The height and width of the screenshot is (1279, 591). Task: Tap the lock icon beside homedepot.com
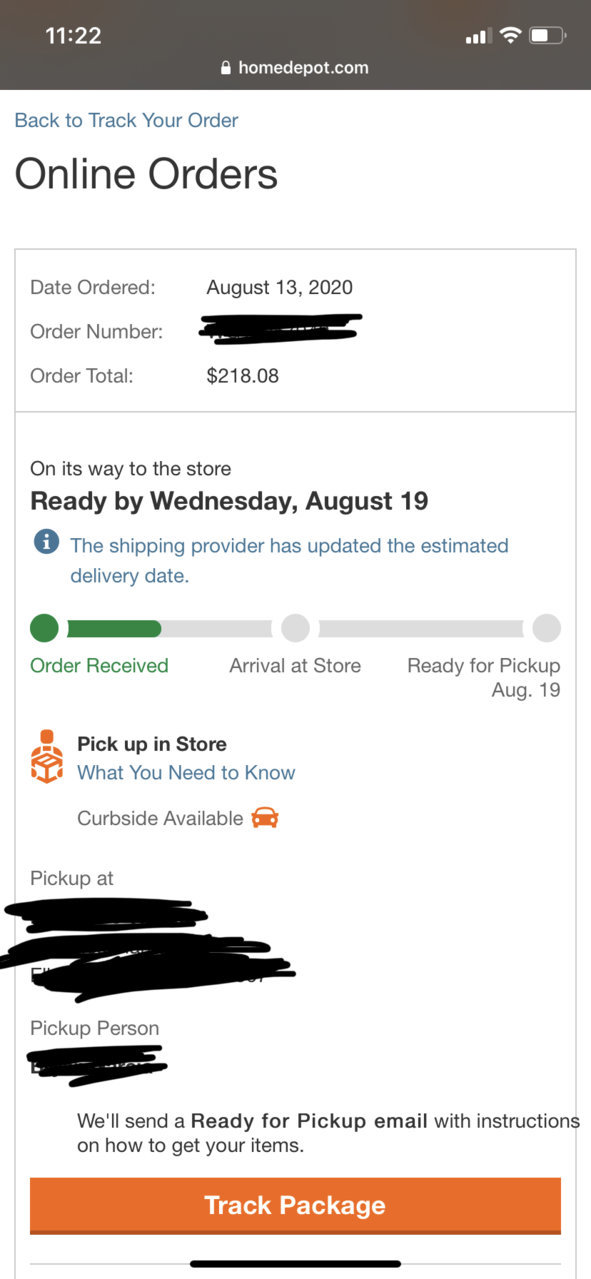226,68
